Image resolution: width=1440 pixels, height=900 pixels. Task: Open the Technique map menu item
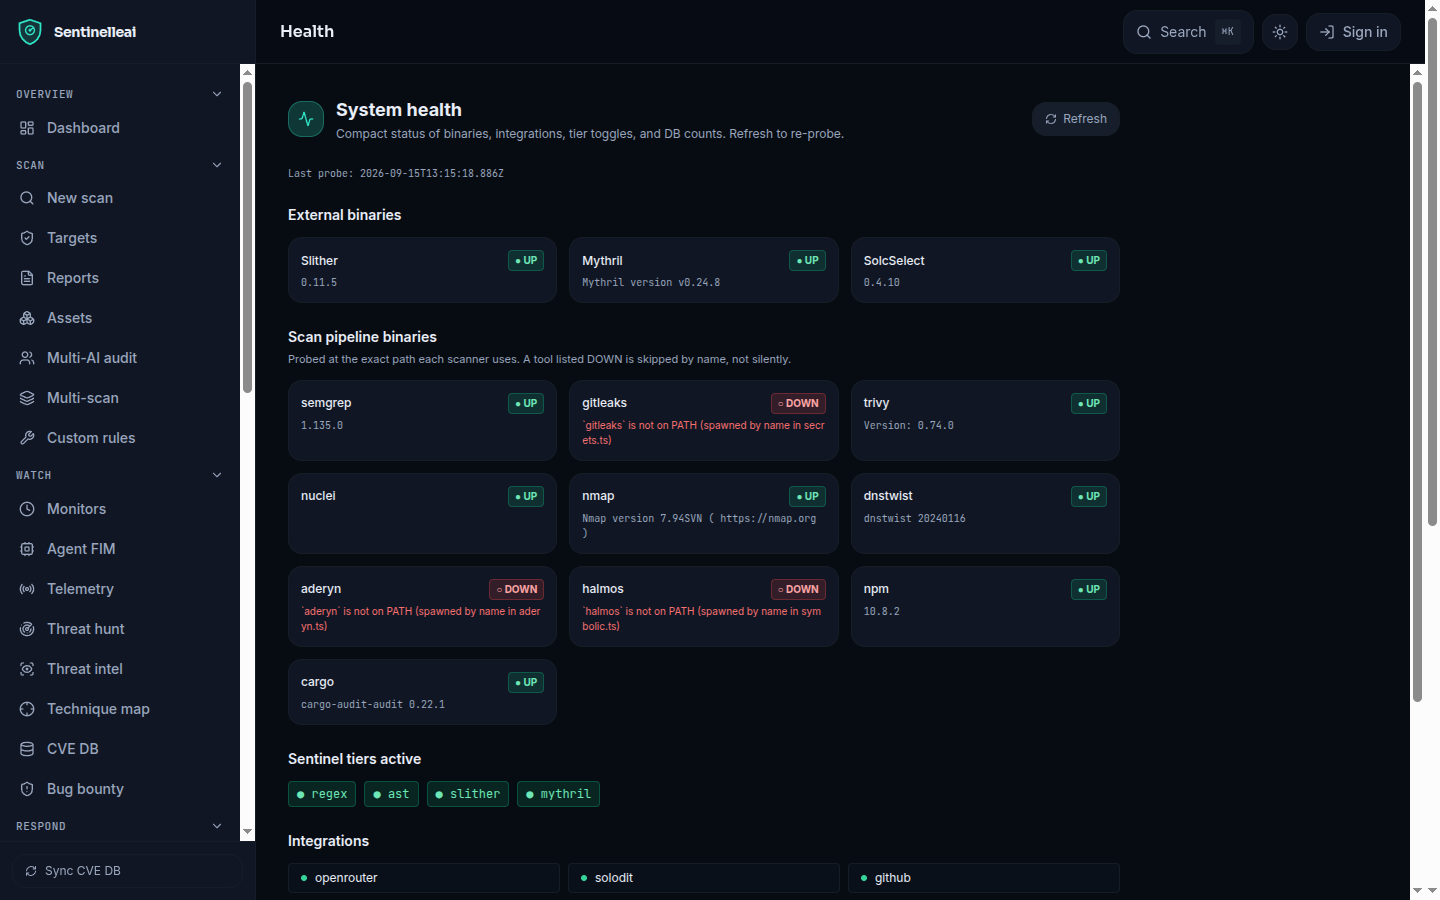120,709
